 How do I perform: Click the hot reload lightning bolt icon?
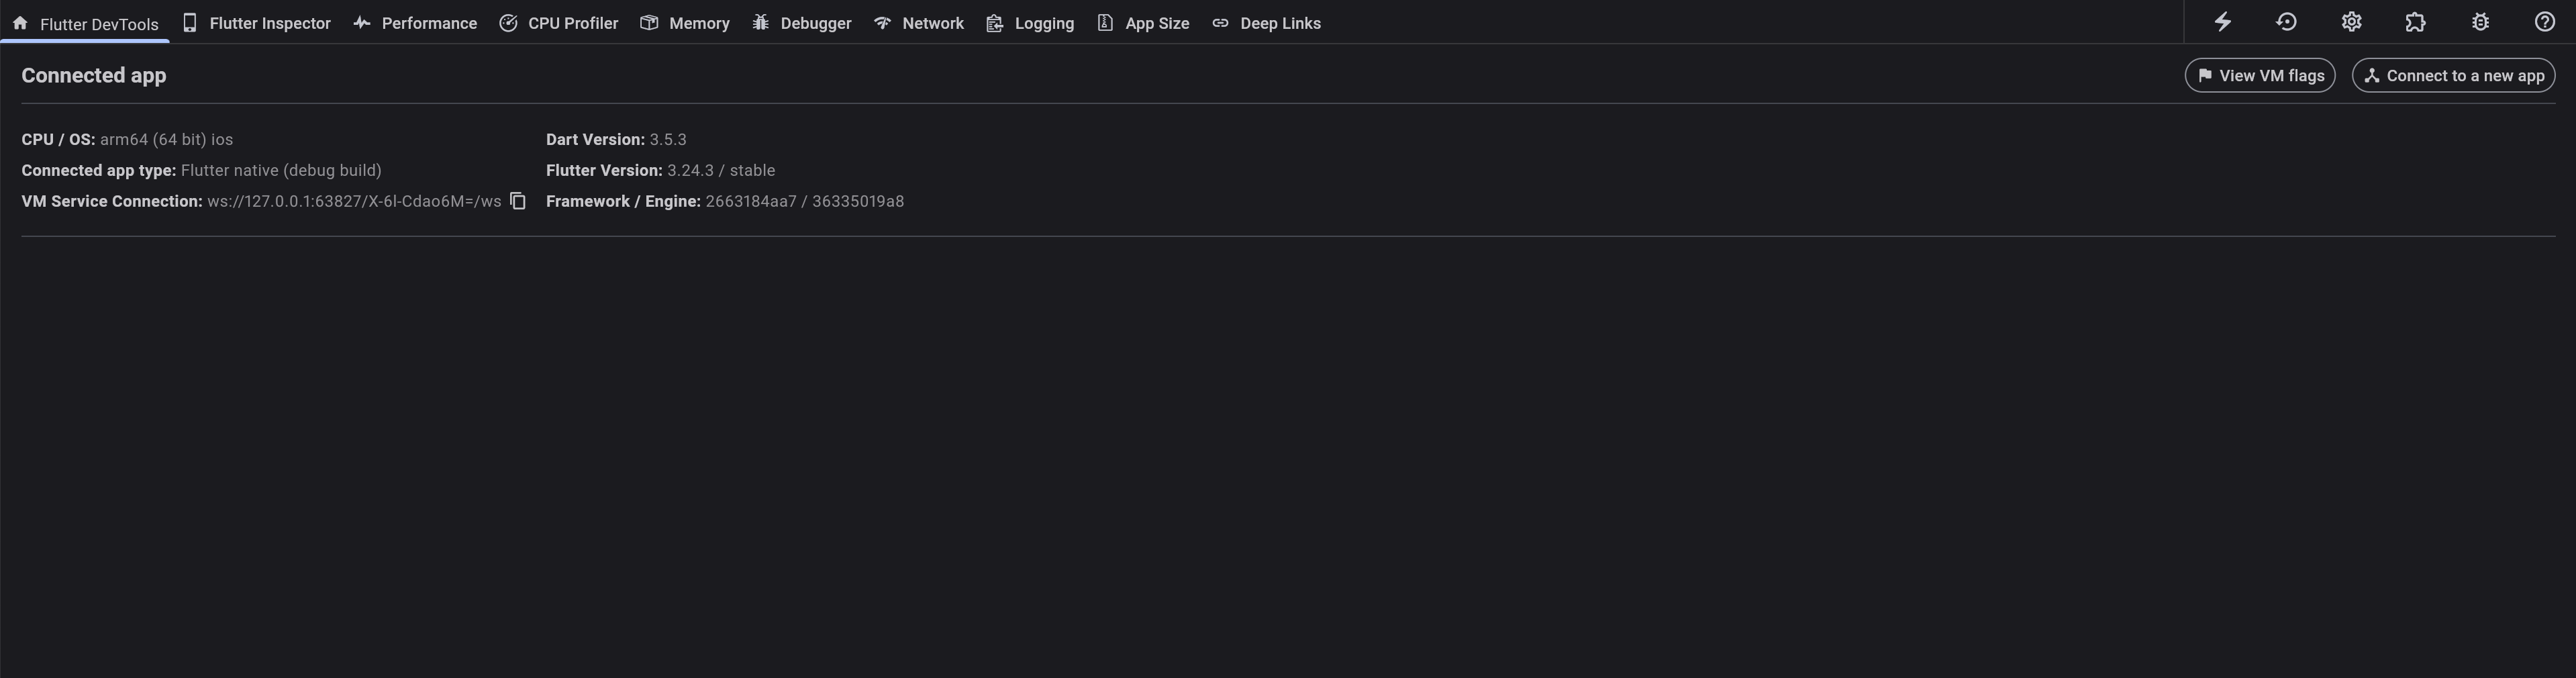pyautogui.click(x=2222, y=22)
